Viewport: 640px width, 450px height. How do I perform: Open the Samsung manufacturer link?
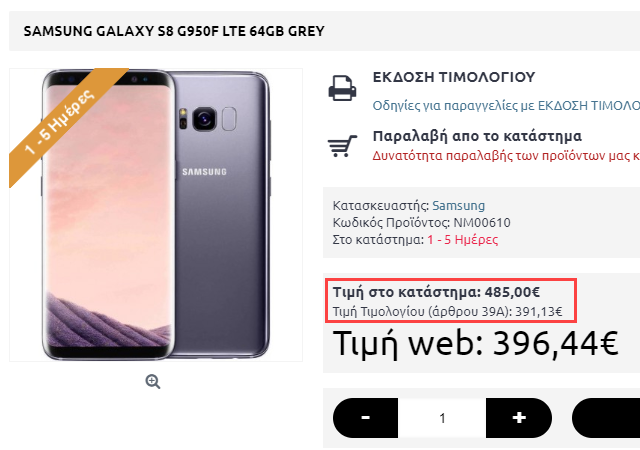tap(458, 205)
